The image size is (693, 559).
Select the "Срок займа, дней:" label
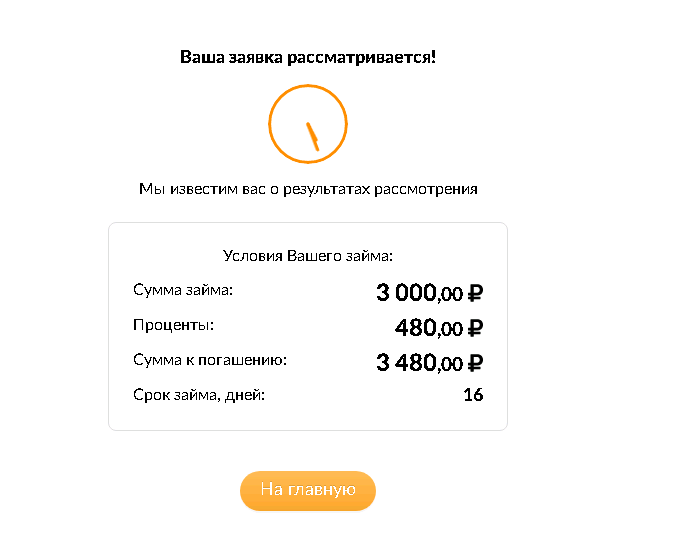click(199, 395)
